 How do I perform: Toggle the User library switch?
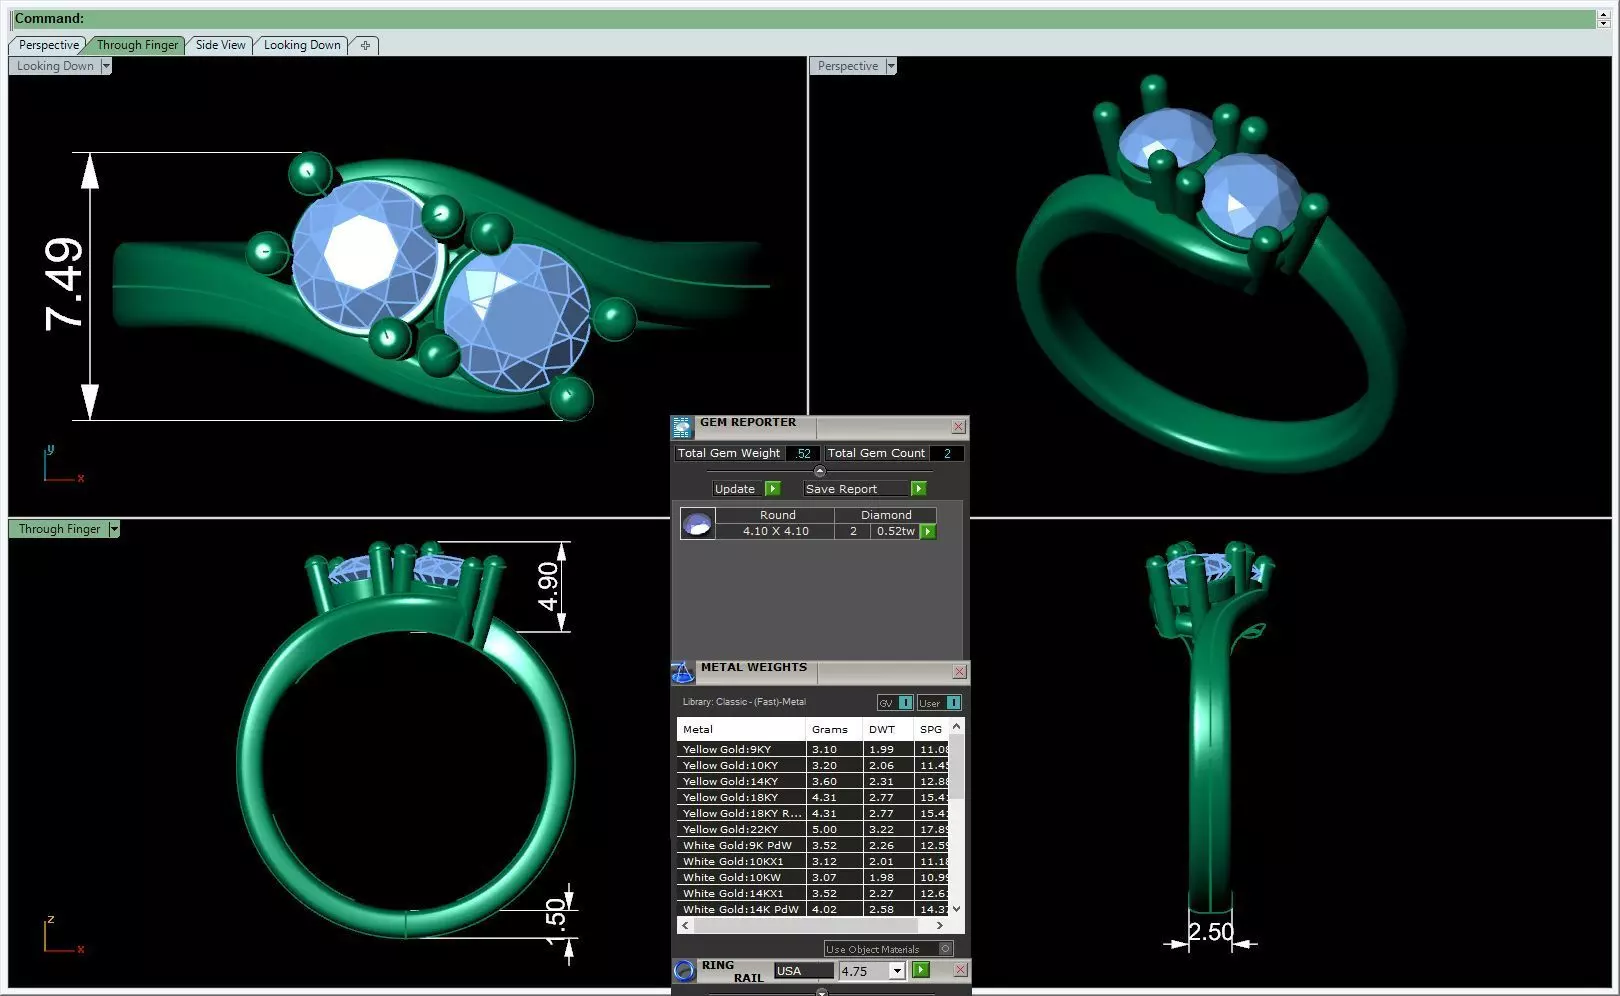pyautogui.click(x=940, y=703)
